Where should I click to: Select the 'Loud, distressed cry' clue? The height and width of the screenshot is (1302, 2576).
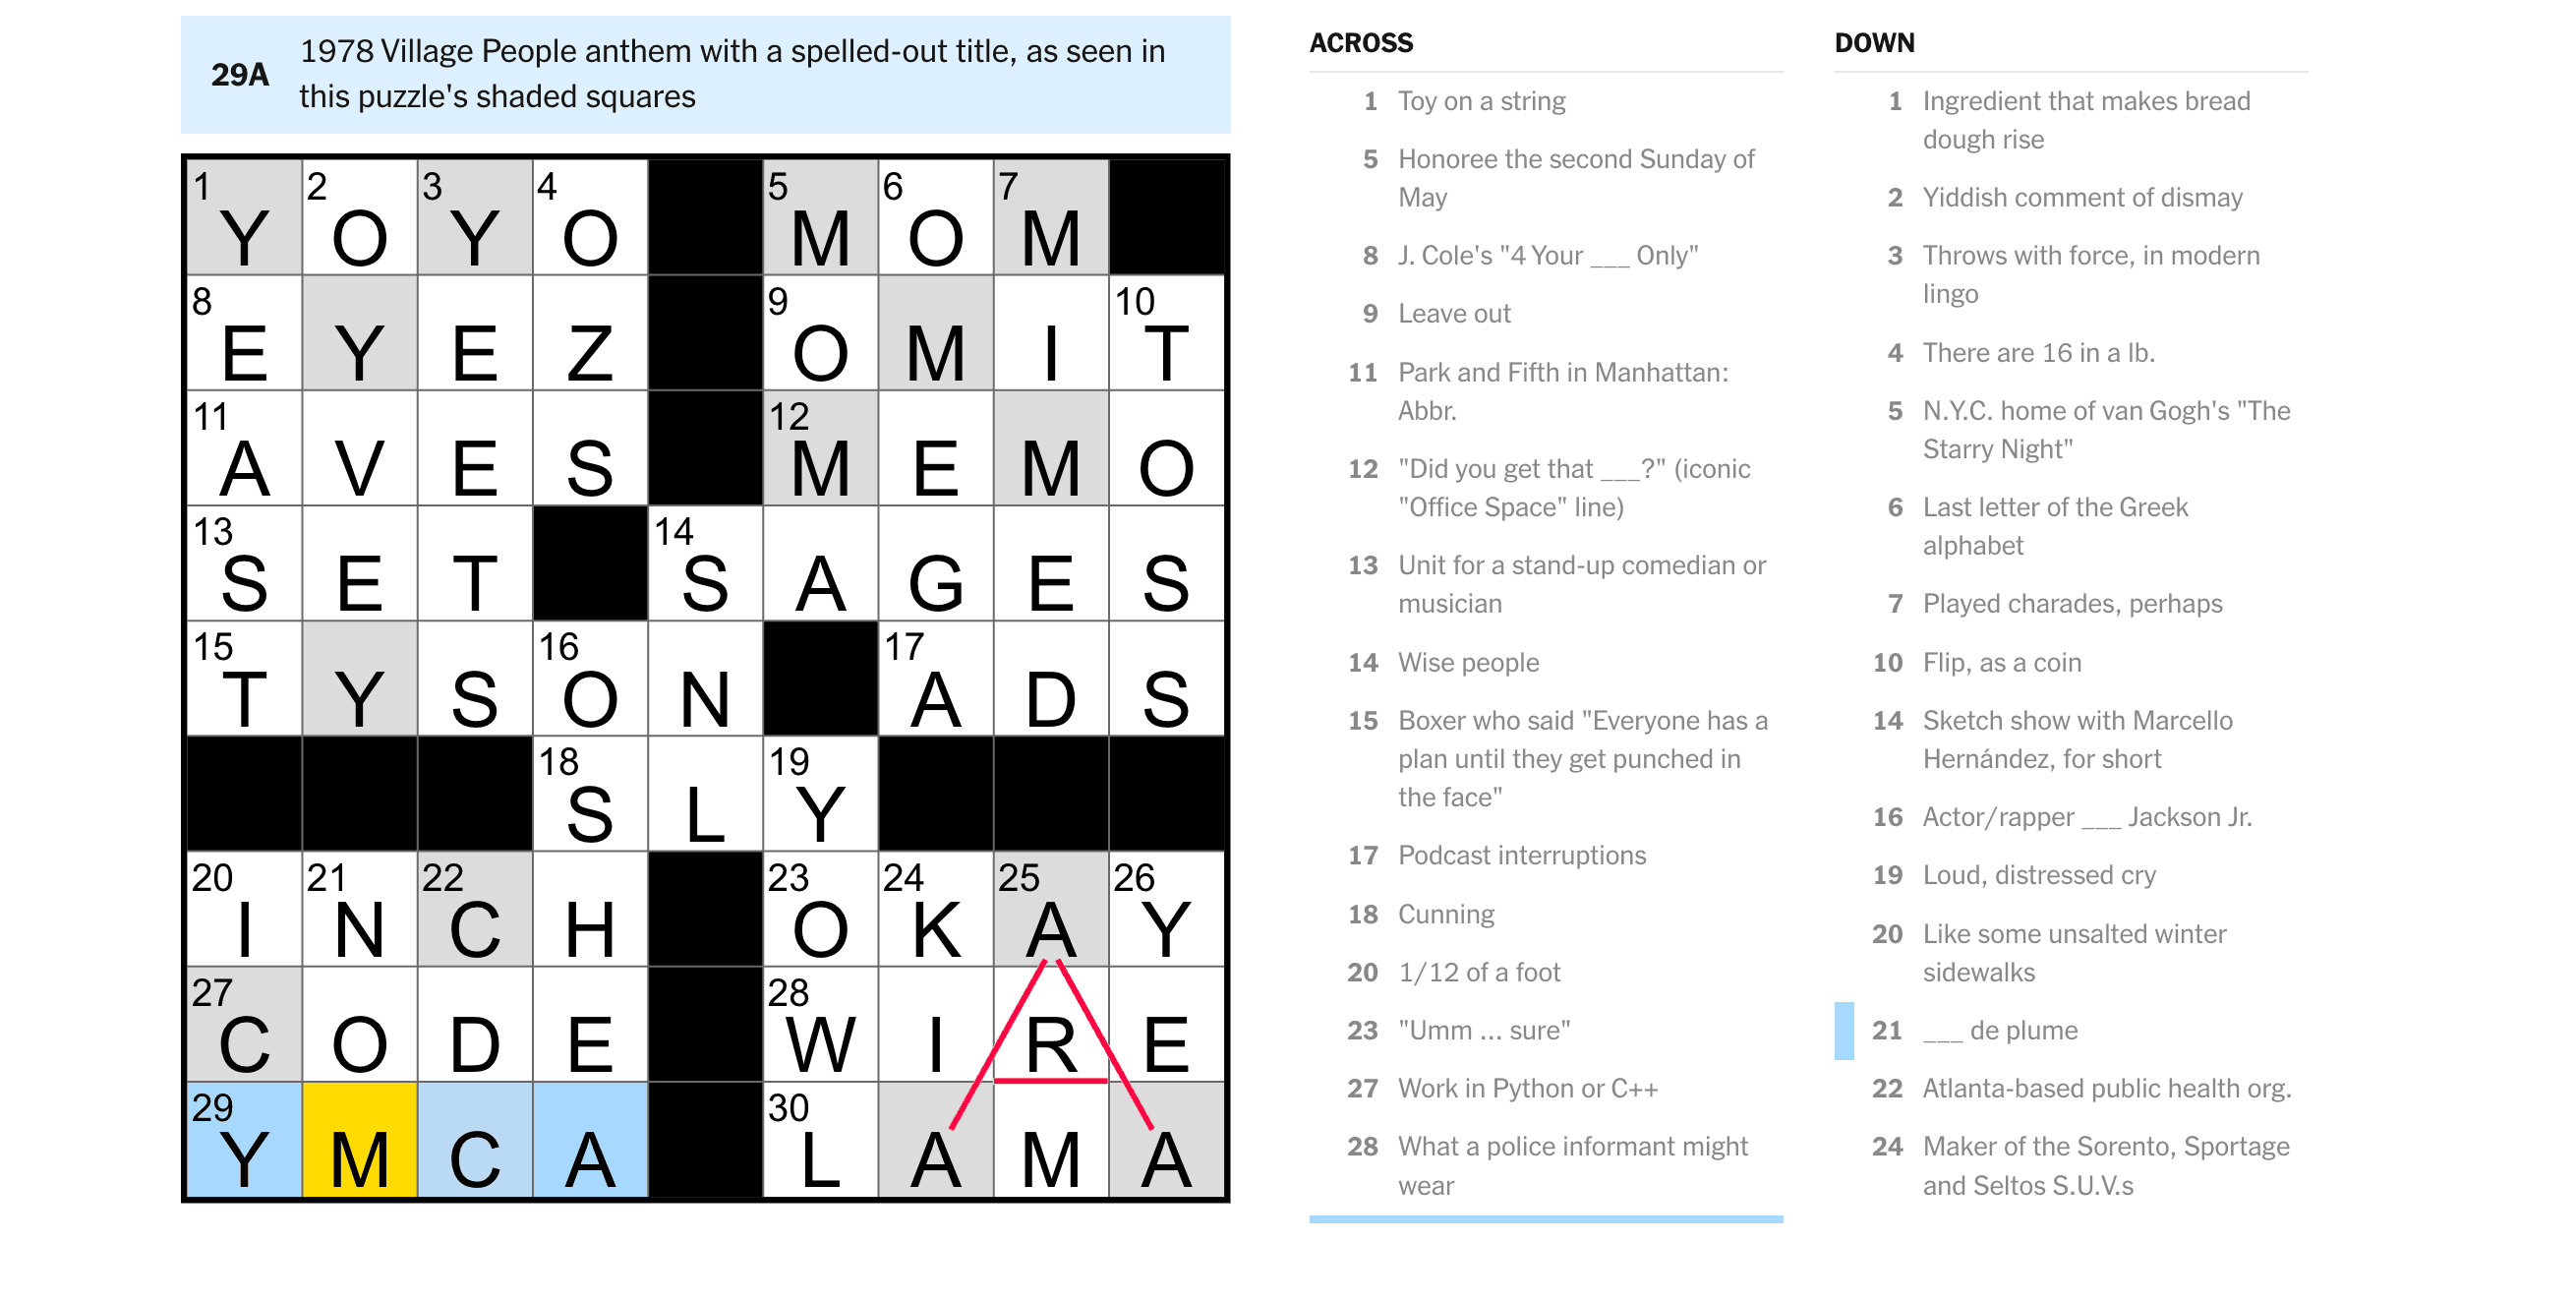click(x=2038, y=875)
